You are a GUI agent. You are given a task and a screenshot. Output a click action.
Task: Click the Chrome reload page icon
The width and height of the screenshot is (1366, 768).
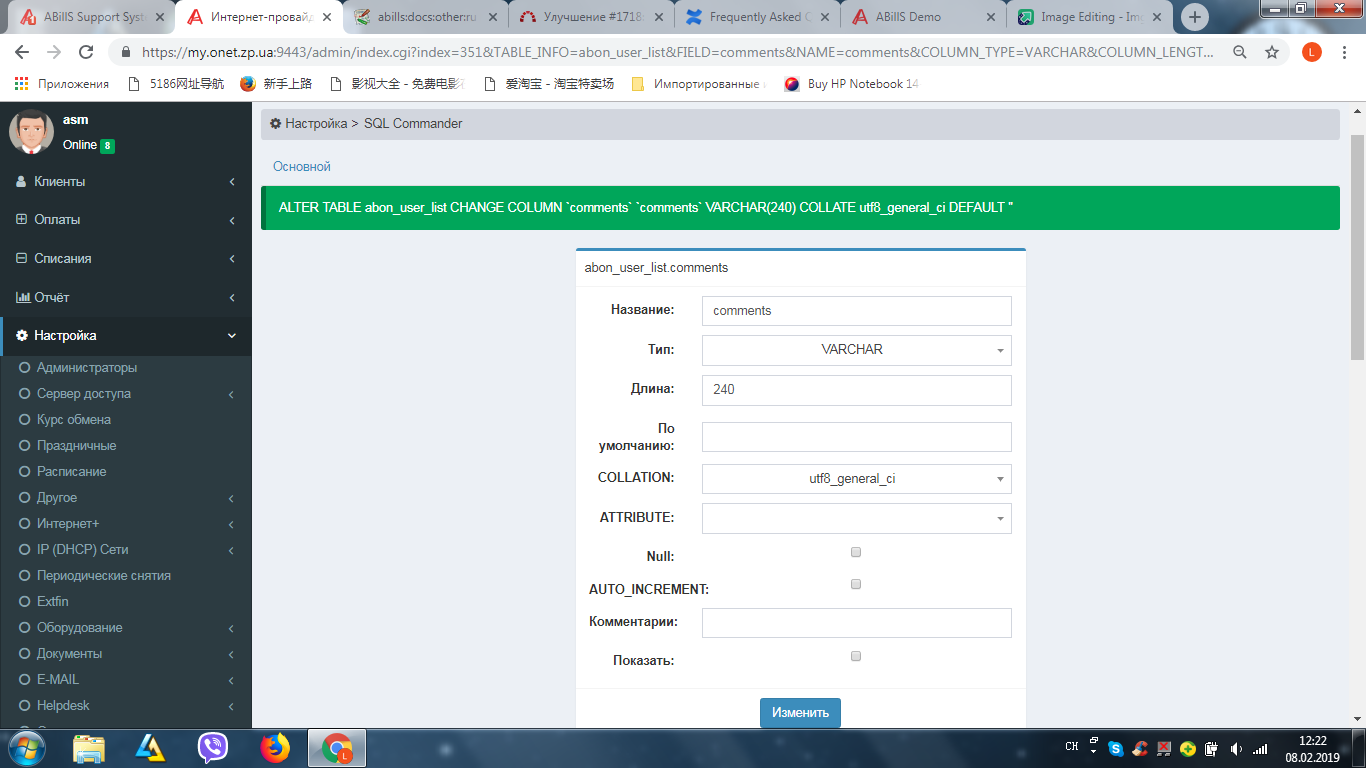86,52
